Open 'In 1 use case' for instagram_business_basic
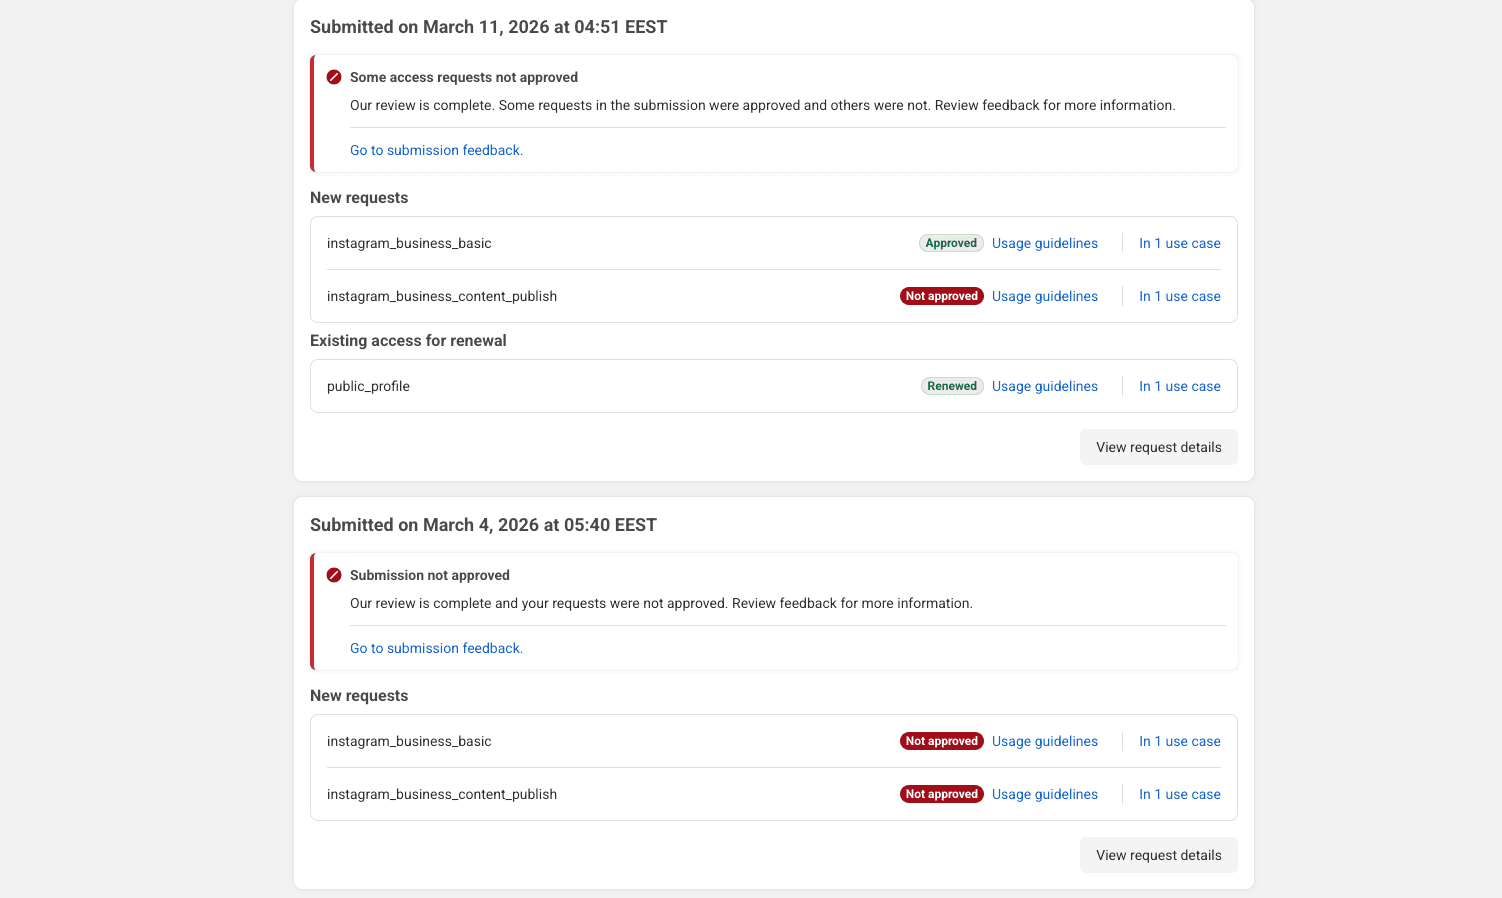This screenshot has width=1502, height=898. coord(1180,243)
